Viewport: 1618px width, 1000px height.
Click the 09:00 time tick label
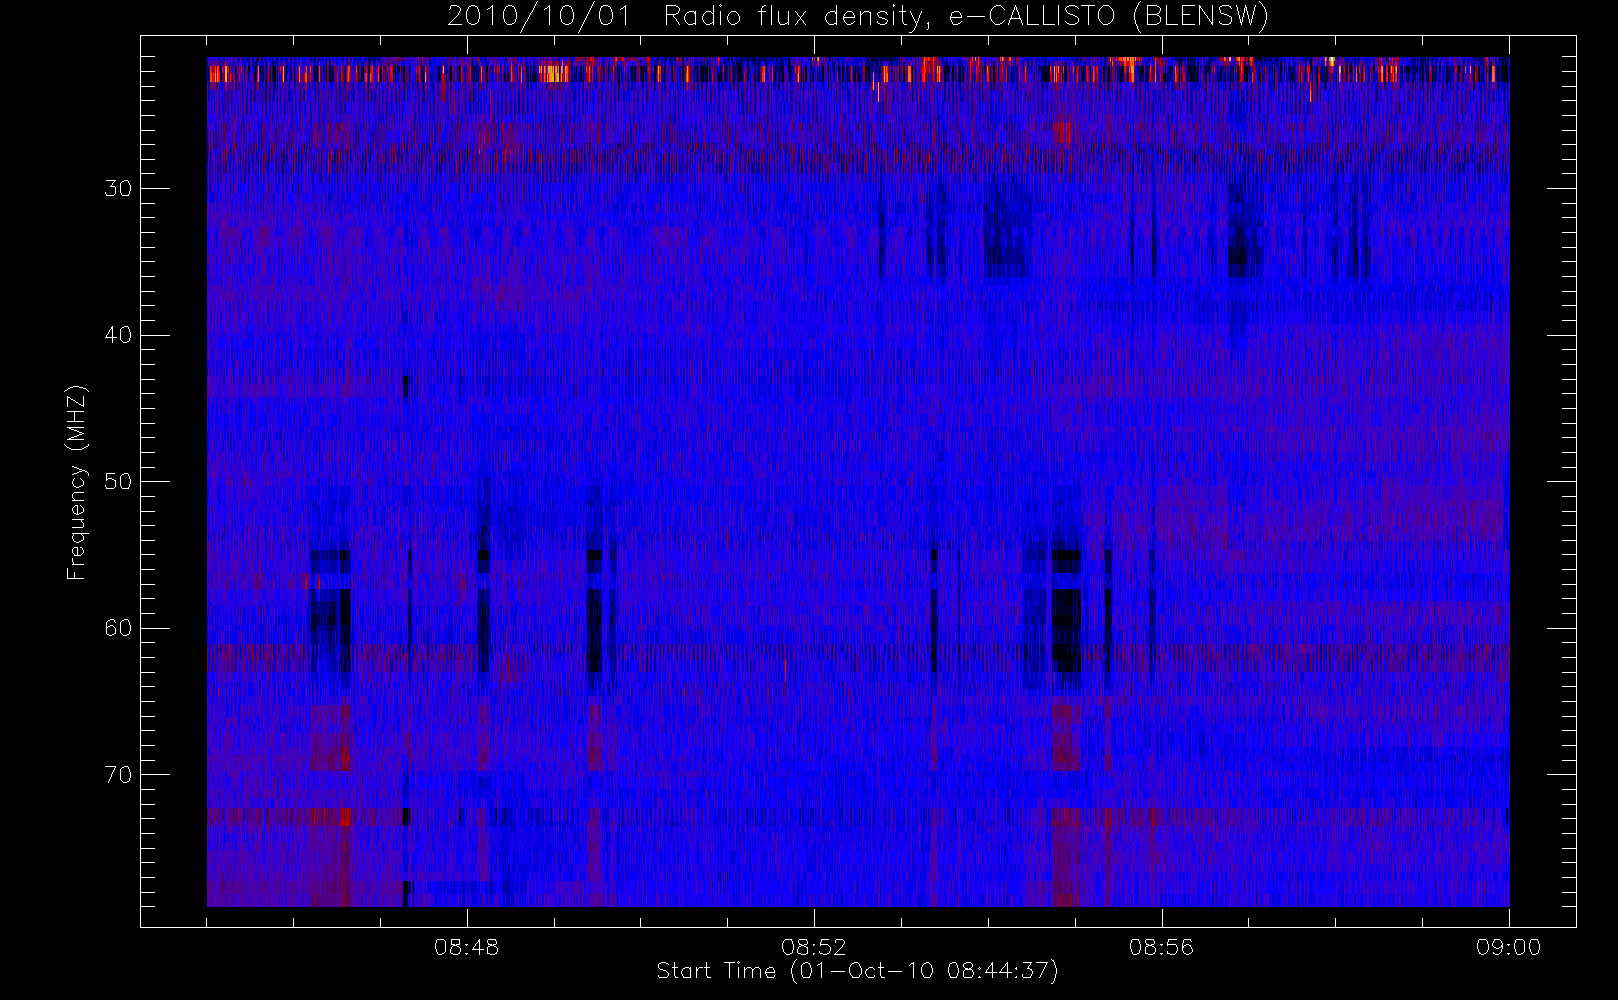[1508, 947]
